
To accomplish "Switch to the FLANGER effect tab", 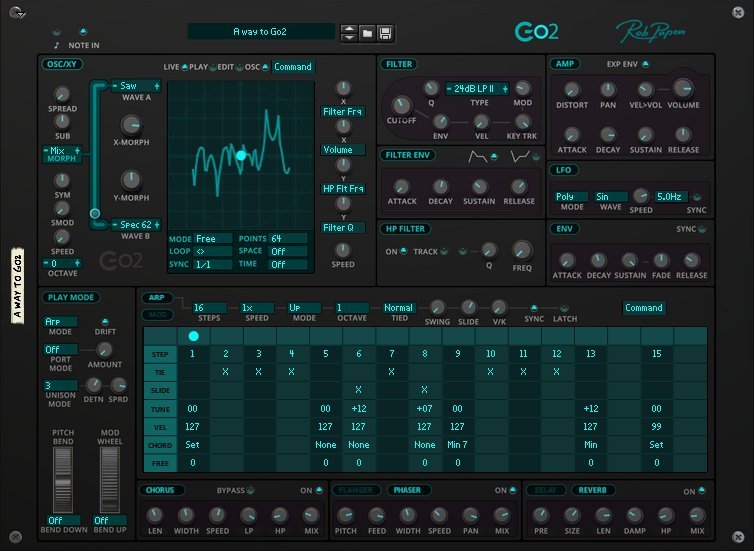I will click(x=356, y=490).
